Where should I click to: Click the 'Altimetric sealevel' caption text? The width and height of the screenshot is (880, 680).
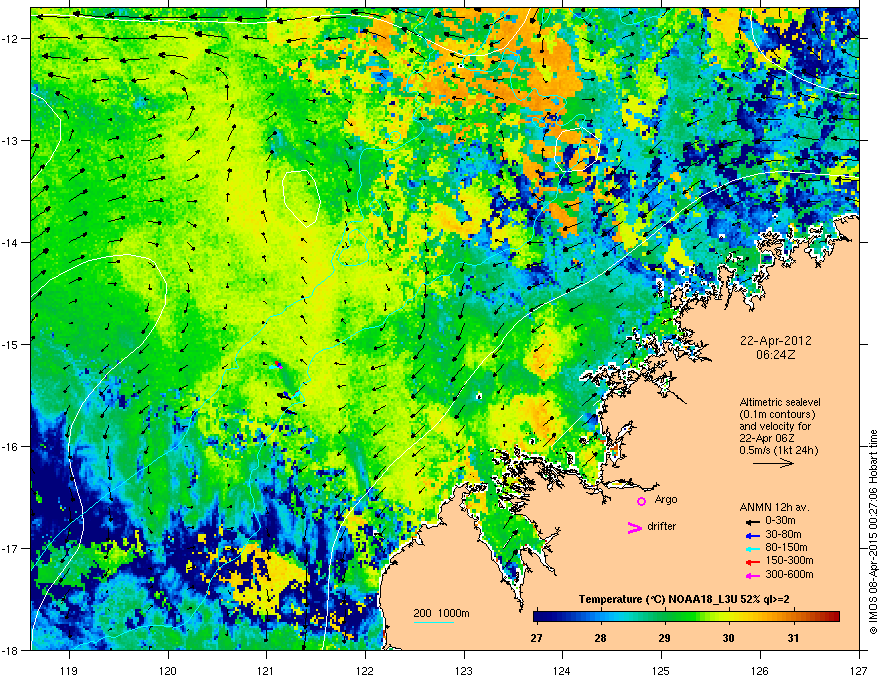click(780, 402)
